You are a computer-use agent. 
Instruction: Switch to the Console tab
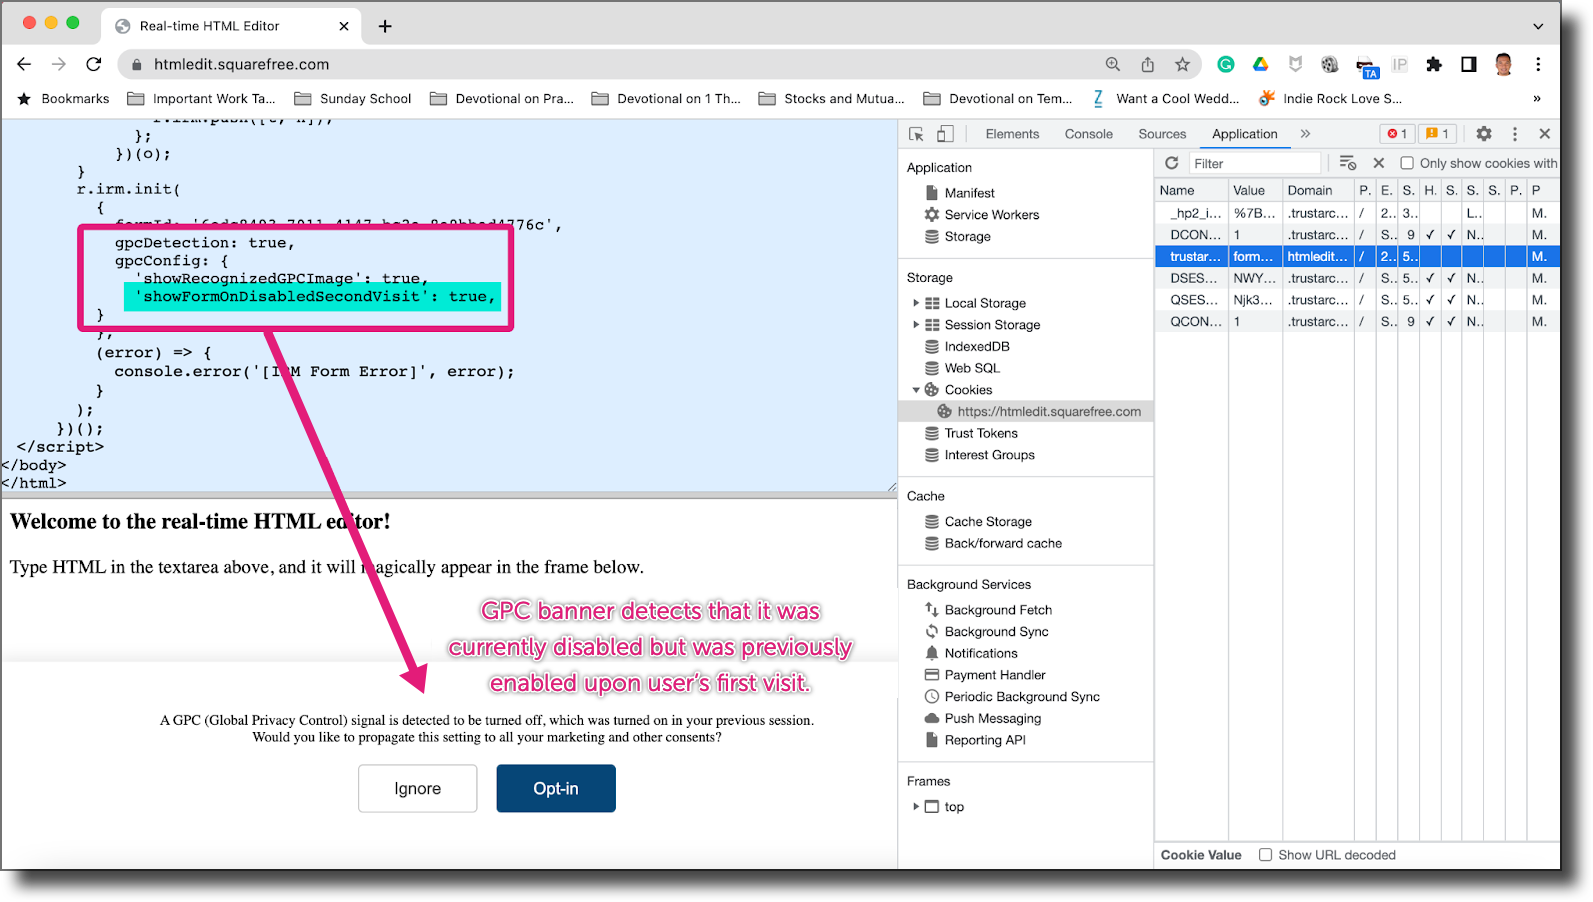click(x=1088, y=134)
